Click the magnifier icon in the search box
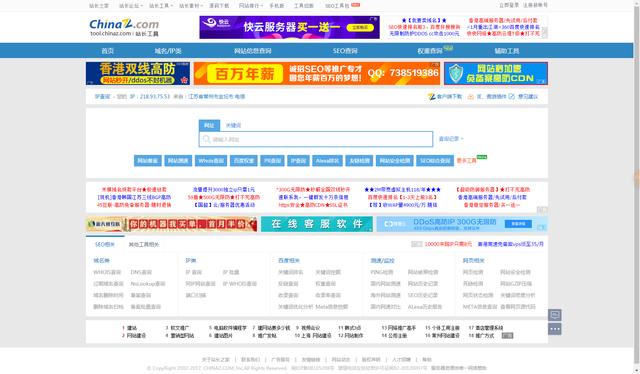The height and width of the screenshot is (374, 640). (x=207, y=139)
